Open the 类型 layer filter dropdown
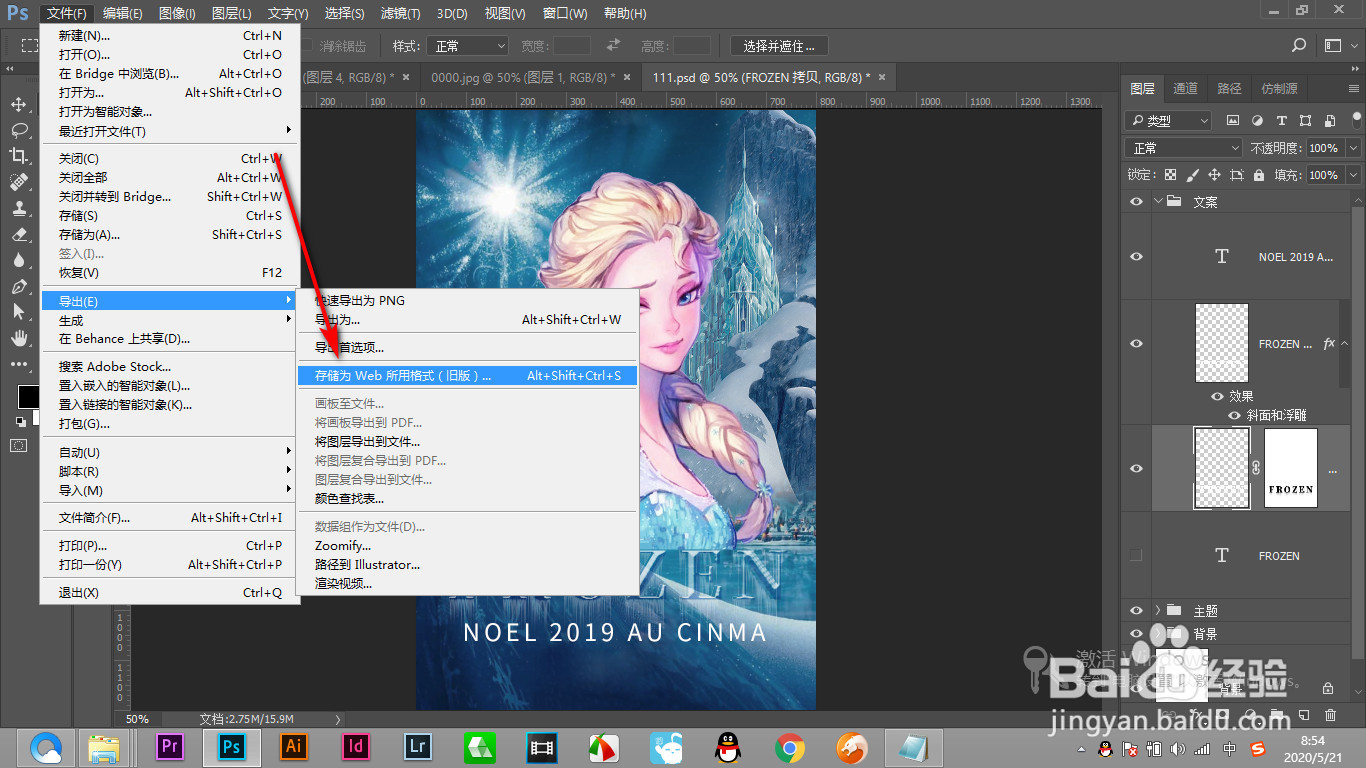The width and height of the screenshot is (1366, 768). click(x=1168, y=120)
